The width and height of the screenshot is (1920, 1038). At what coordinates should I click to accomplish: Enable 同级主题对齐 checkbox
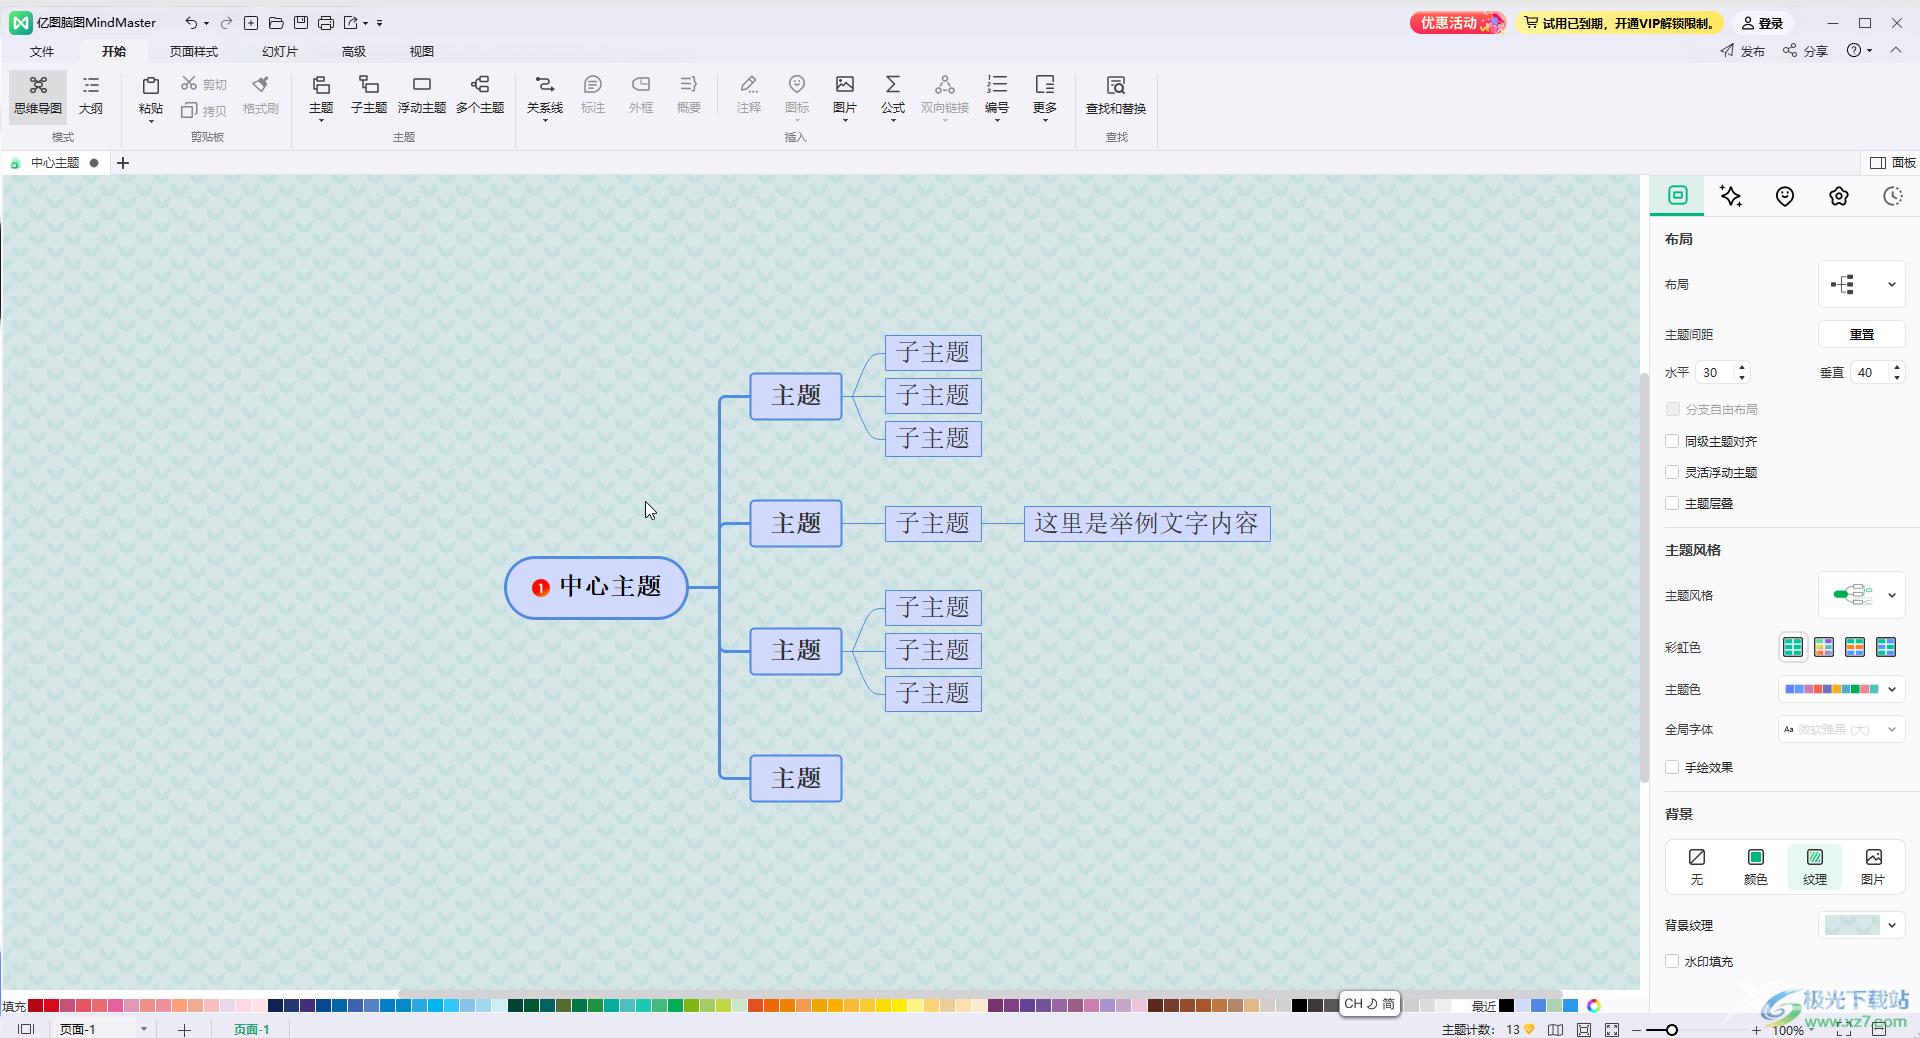pos(1672,441)
